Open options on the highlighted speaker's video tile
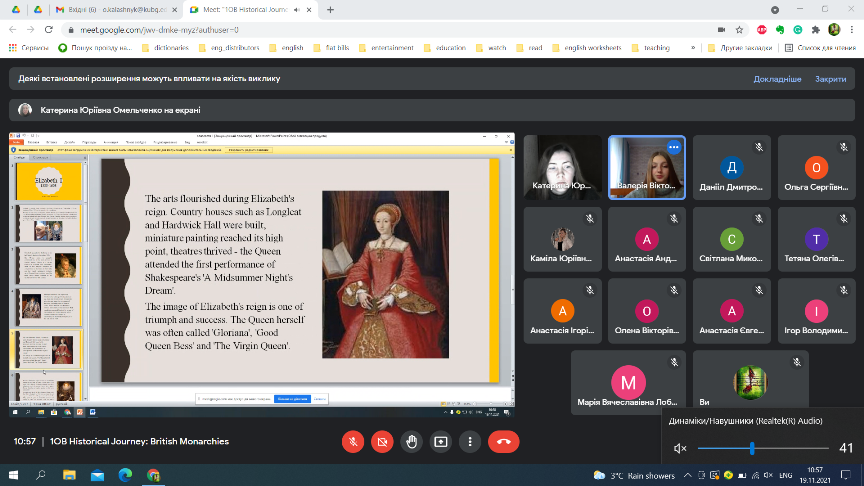Screen dimensions: 864x486 (673, 147)
